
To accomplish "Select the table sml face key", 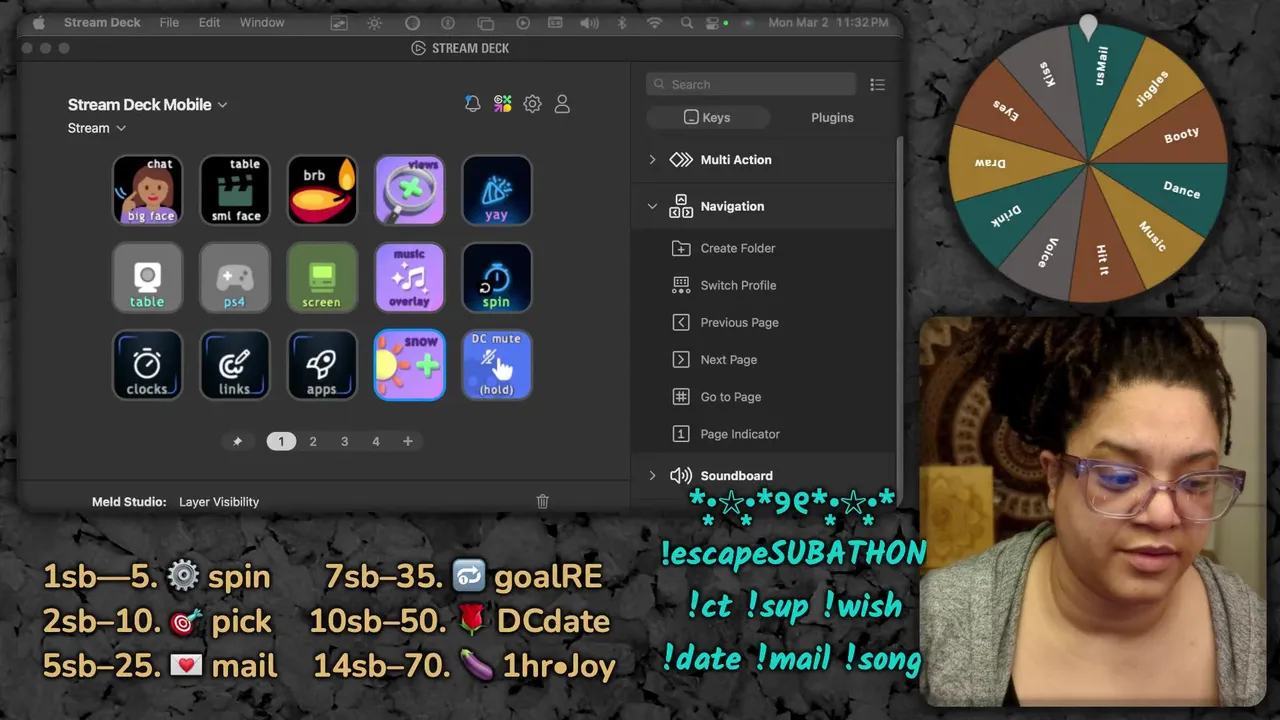I will (235, 190).
